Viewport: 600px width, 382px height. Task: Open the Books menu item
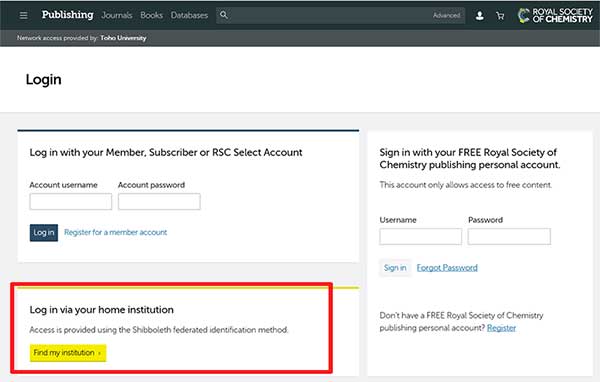point(151,15)
